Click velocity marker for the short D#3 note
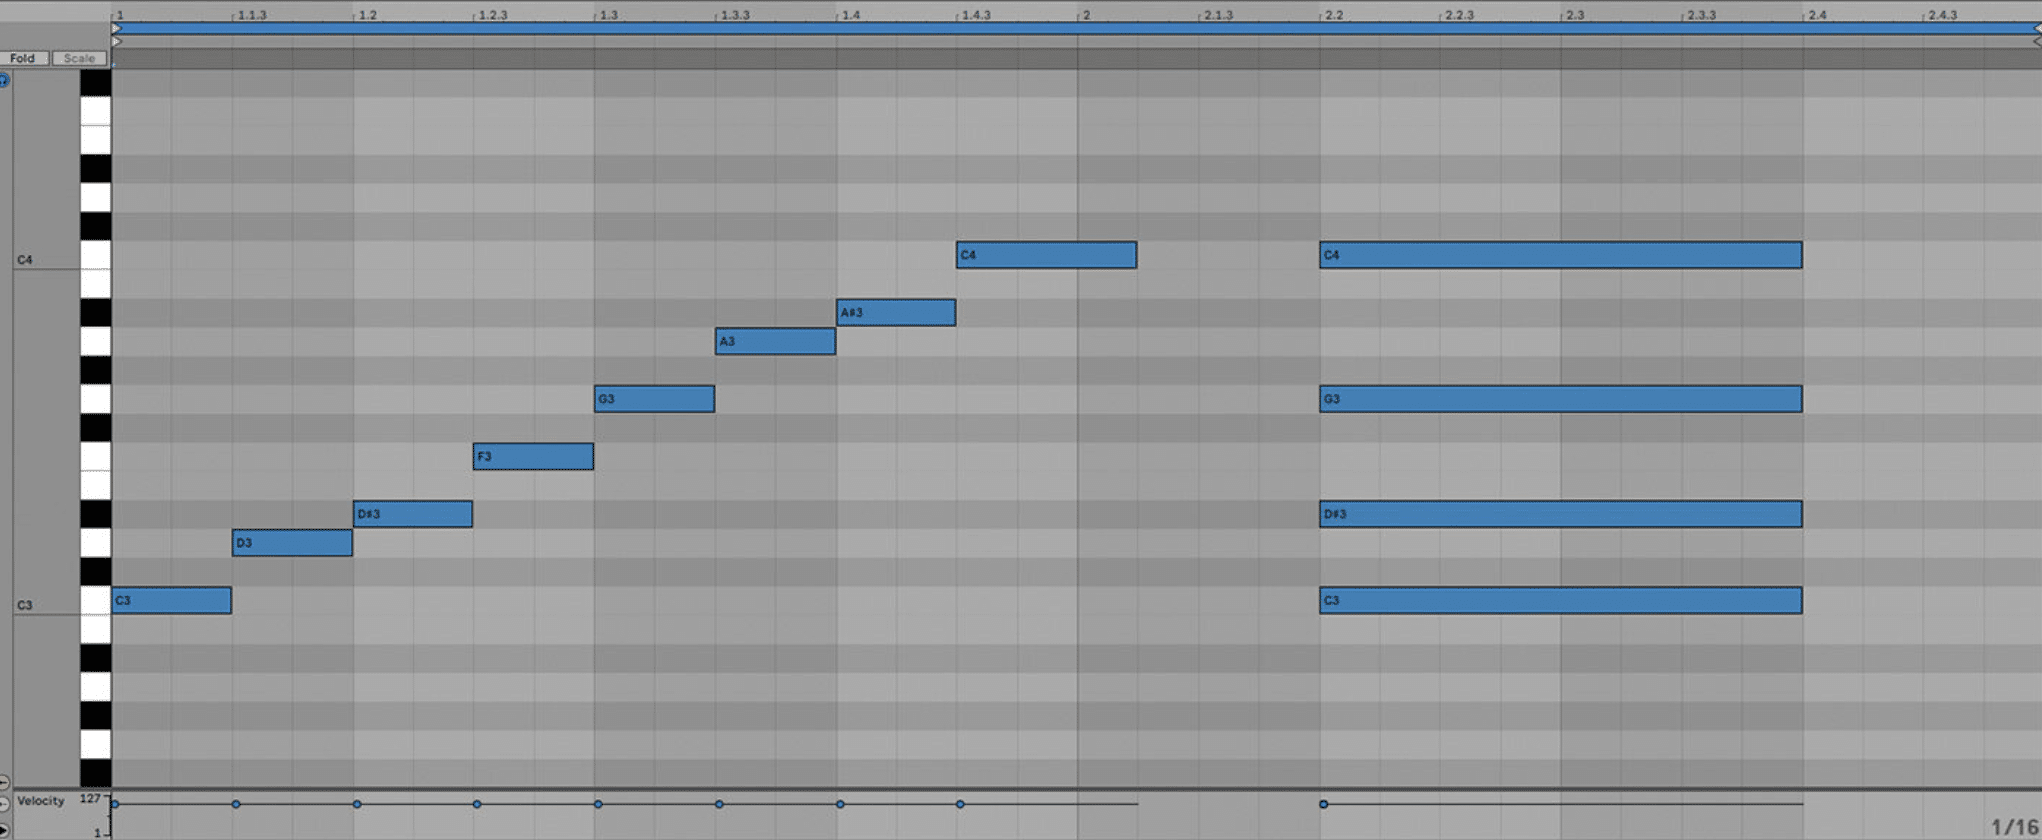 357,804
